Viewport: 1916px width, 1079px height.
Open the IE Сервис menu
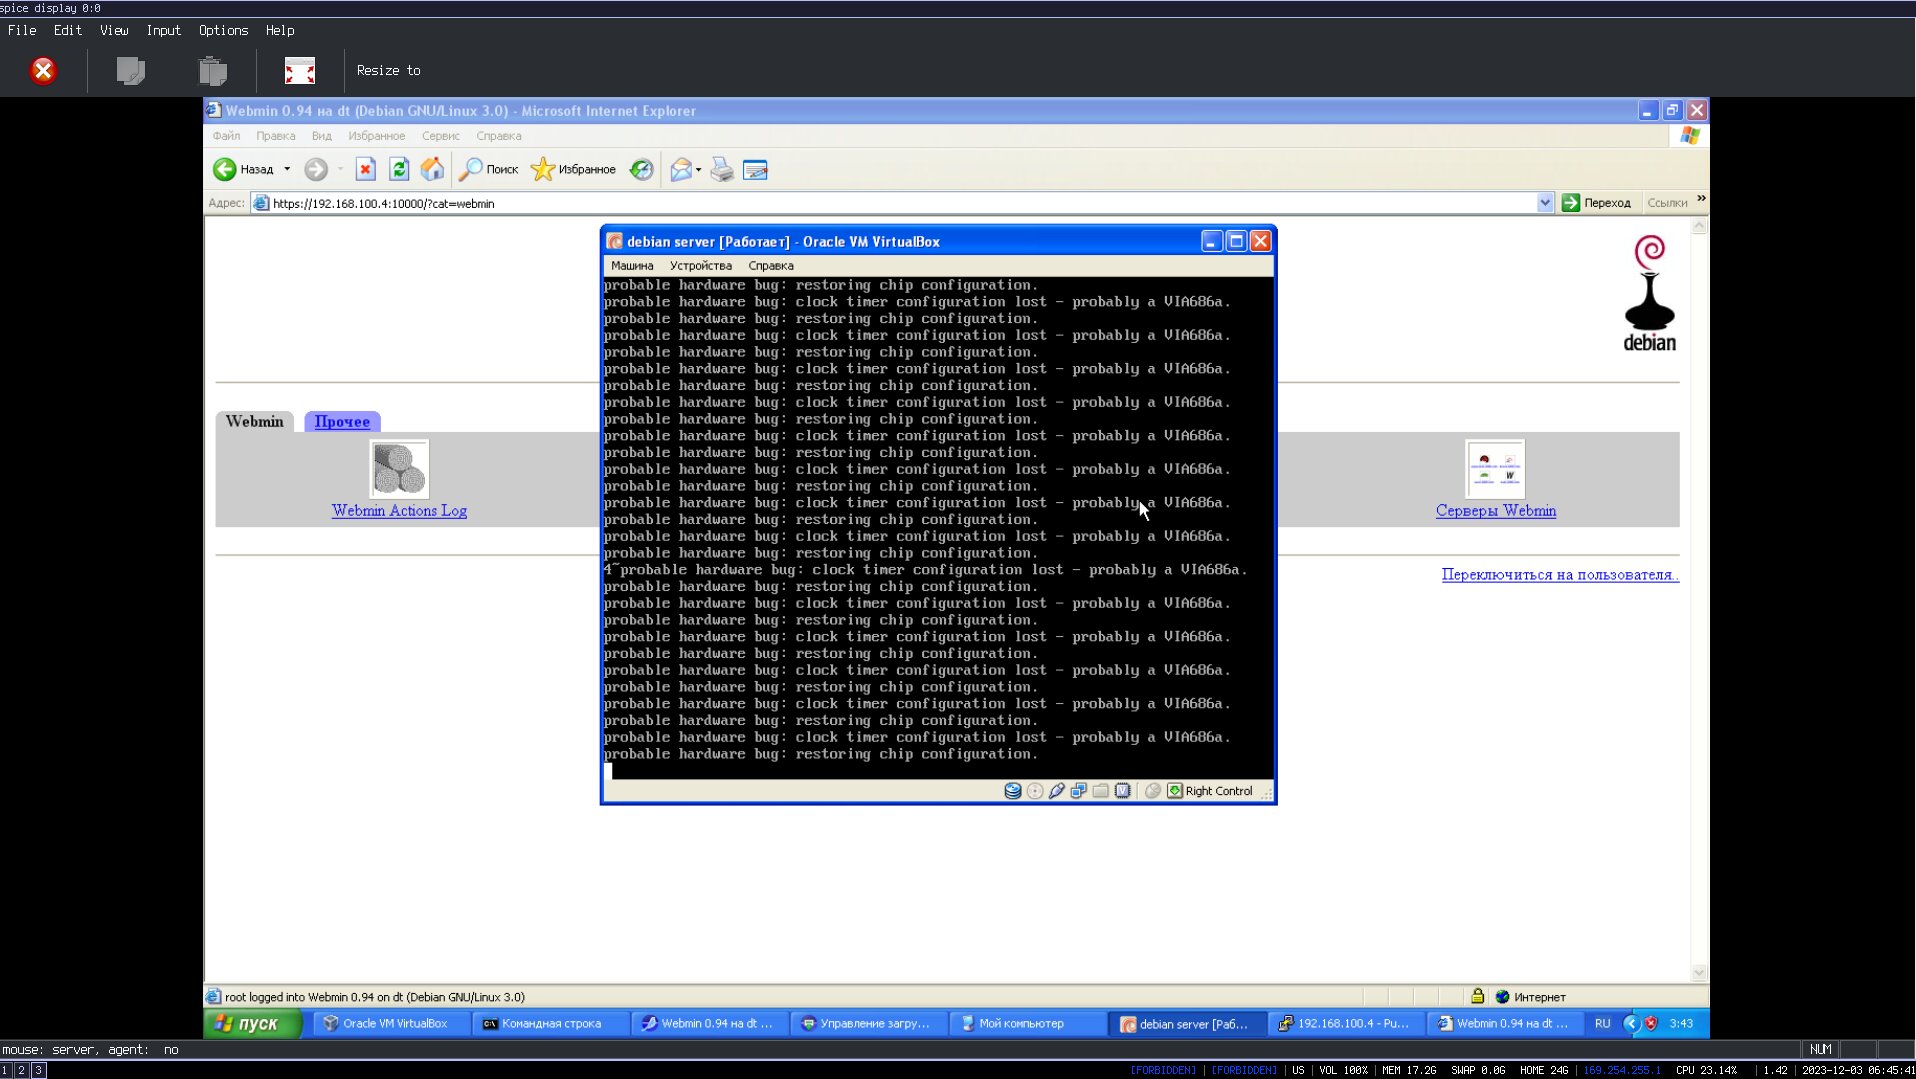click(x=440, y=136)
